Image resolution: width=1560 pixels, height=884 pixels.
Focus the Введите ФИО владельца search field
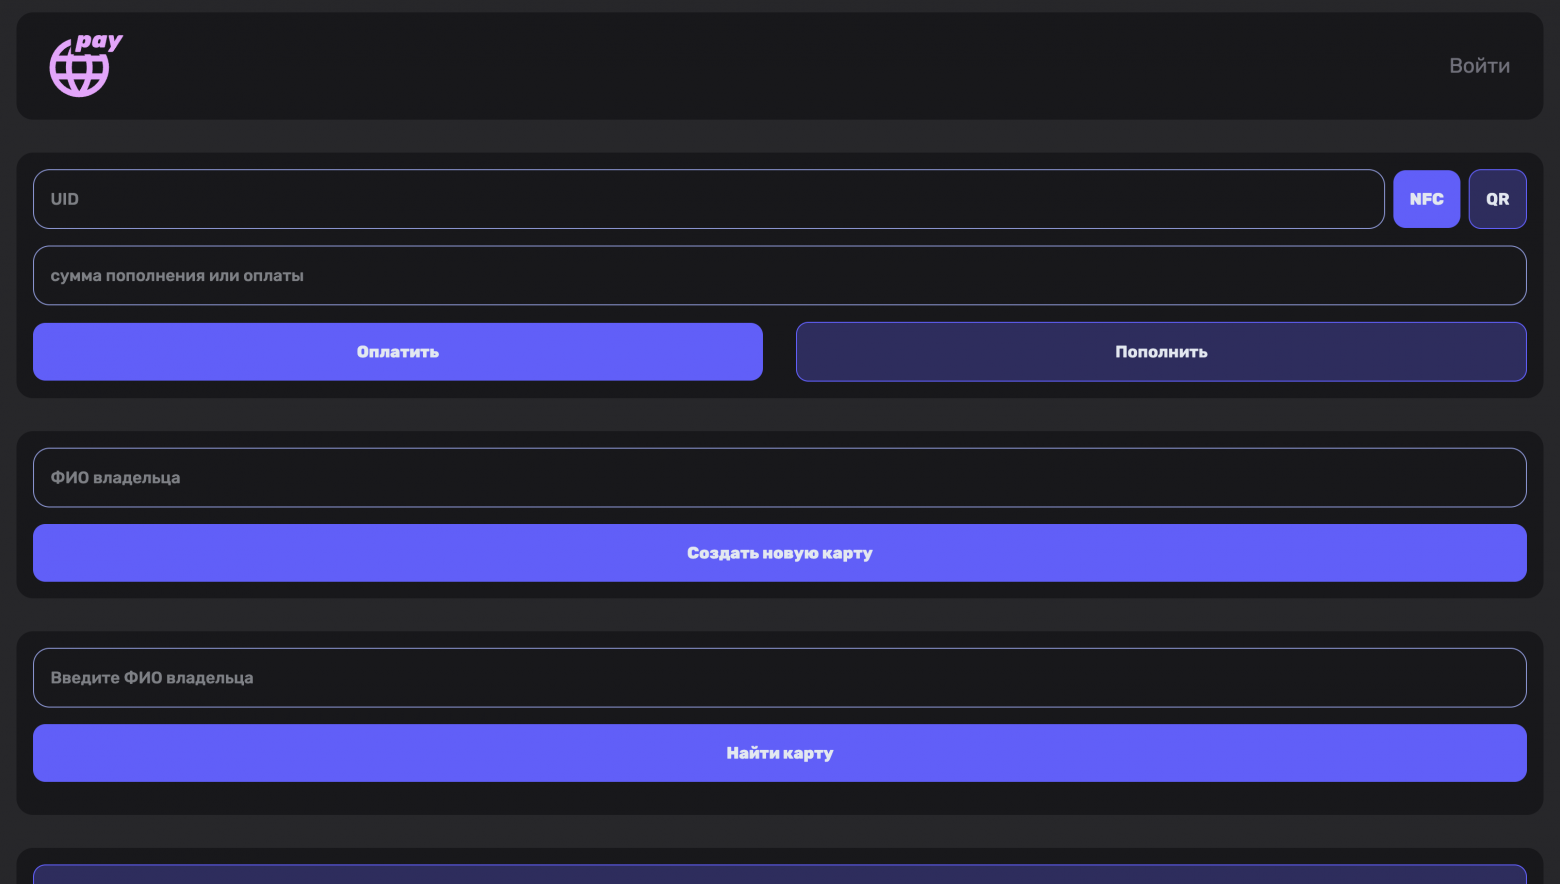pos(780,678)
